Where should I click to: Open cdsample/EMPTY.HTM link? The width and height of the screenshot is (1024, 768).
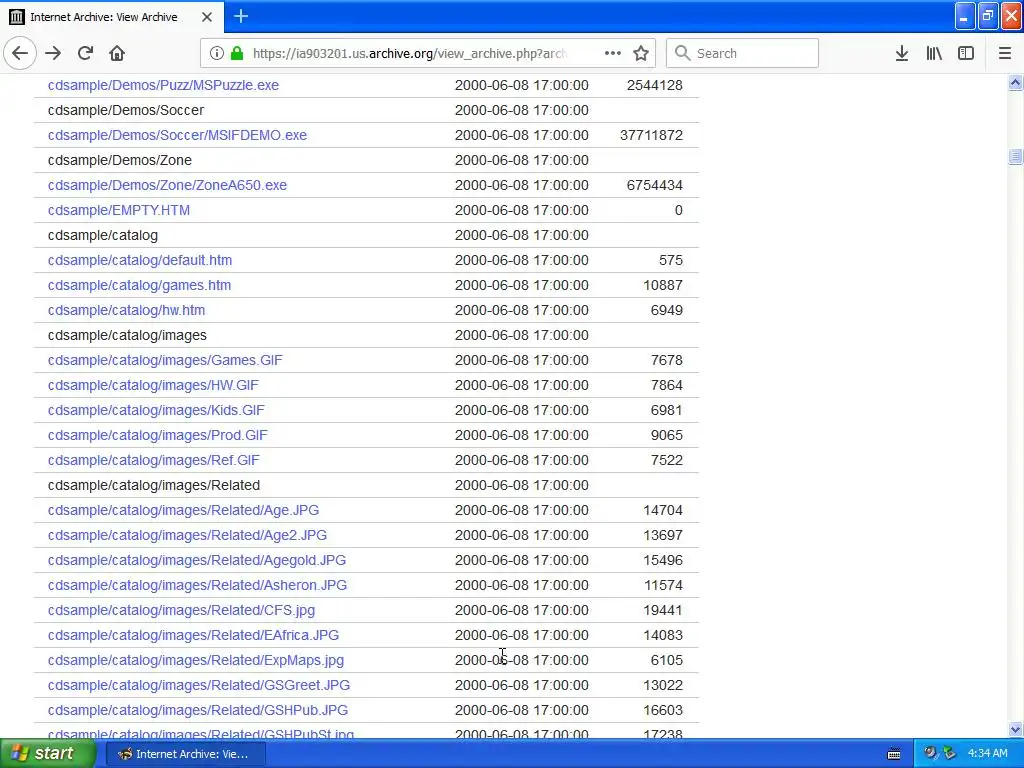click(119, 210)
